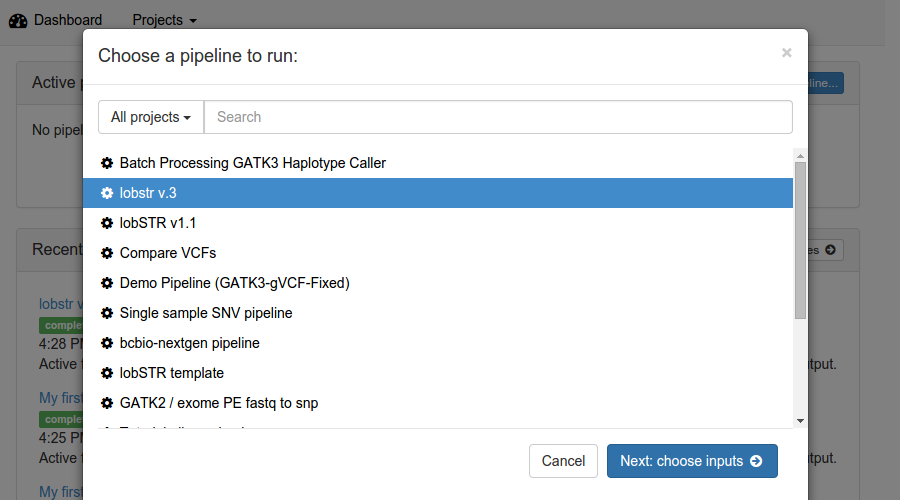Cancel the pipeline selection
Image resolution: width=900 pixels, height=500 pixels.
point(563,461)
